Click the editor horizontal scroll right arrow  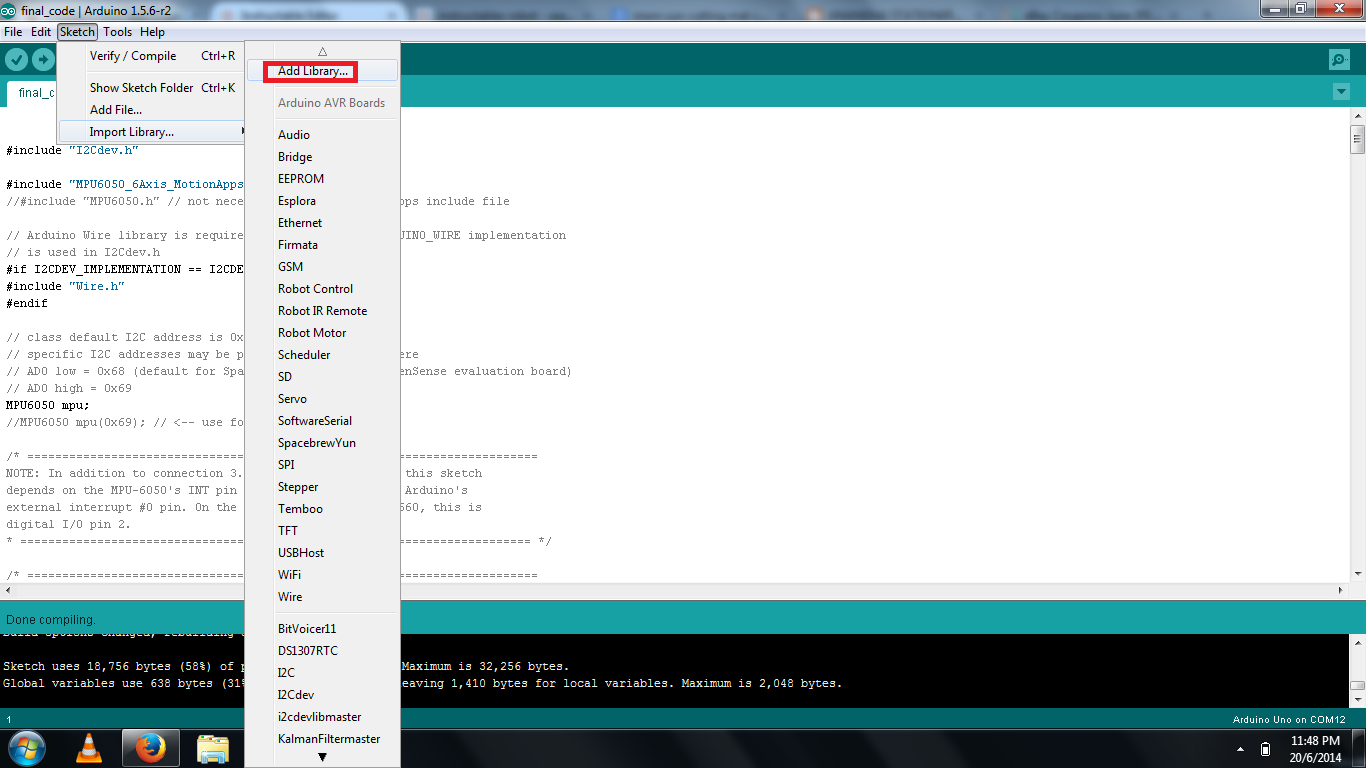point(1343,591)
